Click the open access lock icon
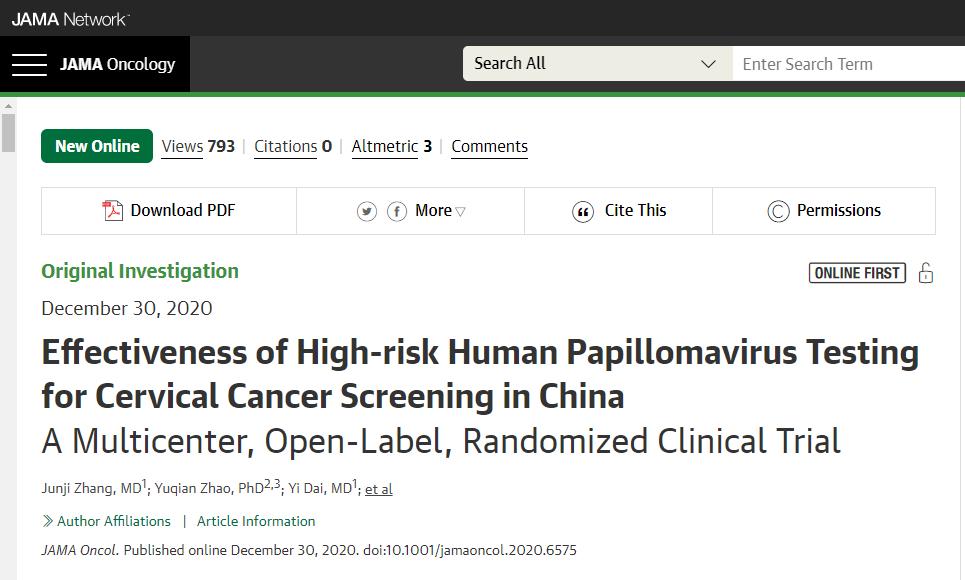This screenshot has width=965, height=580. point(926,273)
